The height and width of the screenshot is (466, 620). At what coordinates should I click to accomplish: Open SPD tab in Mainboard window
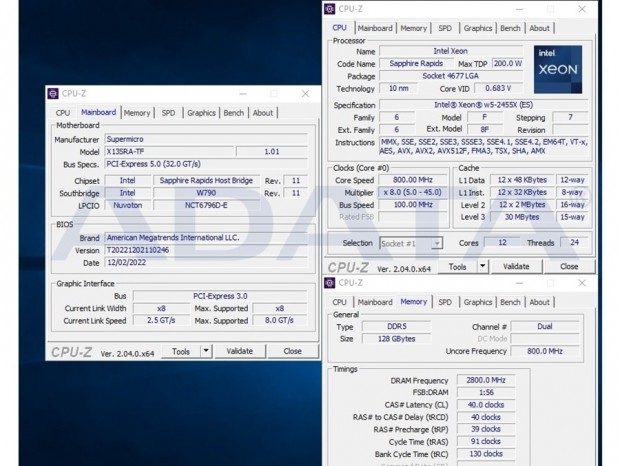coord(168,113)
